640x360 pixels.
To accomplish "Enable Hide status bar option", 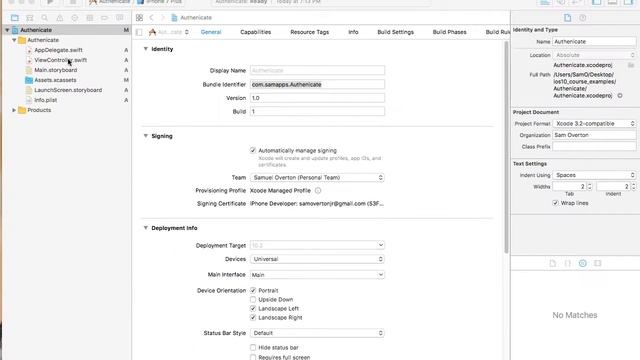I will (x=253, y=348).
